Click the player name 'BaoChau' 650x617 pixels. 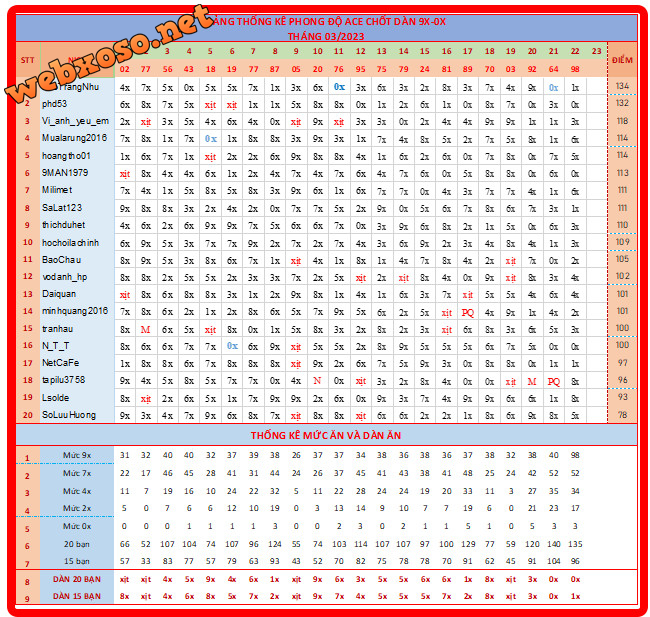(x=61, y=260)
